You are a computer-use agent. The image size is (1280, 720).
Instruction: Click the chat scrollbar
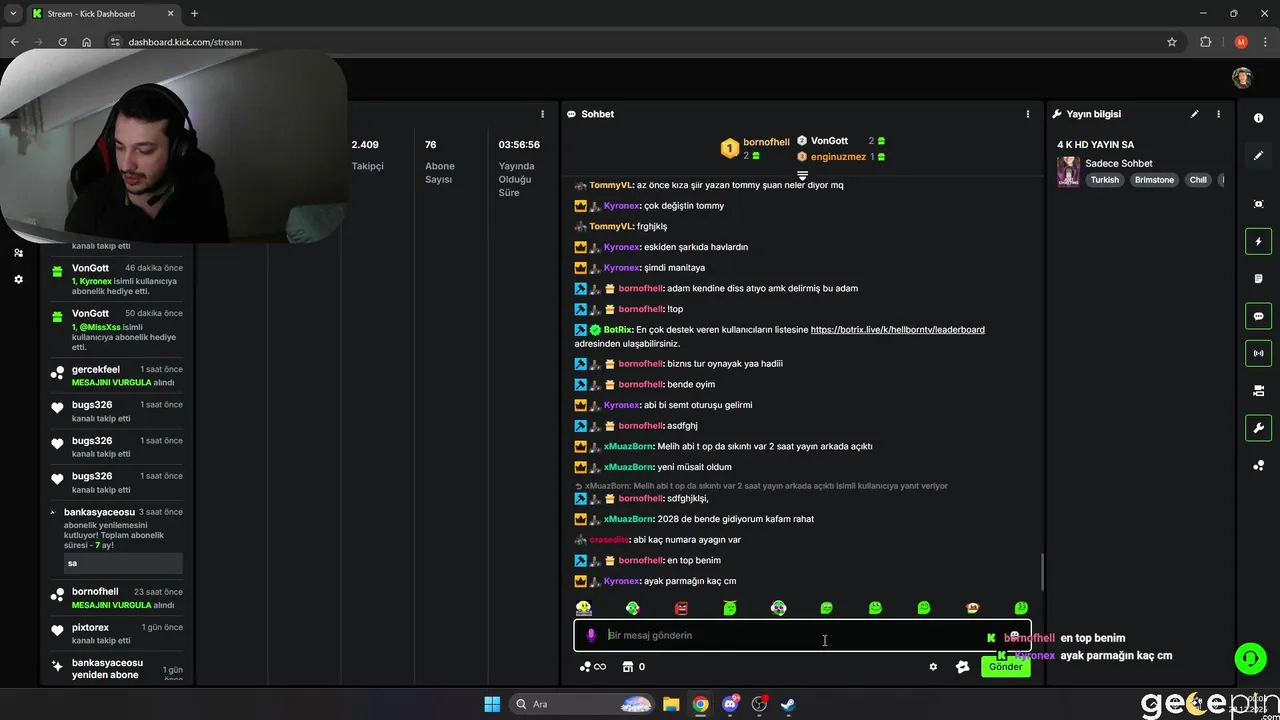(x=1043, y=572)
